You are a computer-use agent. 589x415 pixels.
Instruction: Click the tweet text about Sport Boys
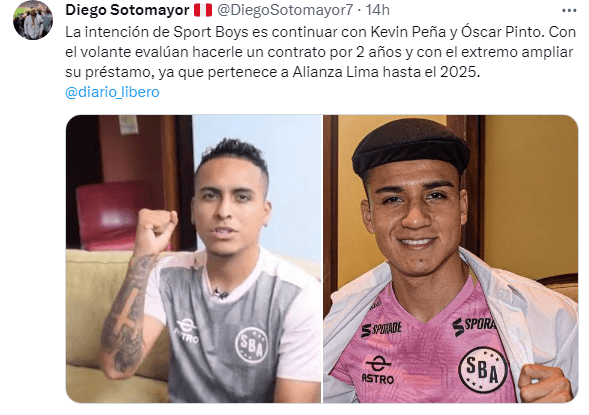coord(320,52)
